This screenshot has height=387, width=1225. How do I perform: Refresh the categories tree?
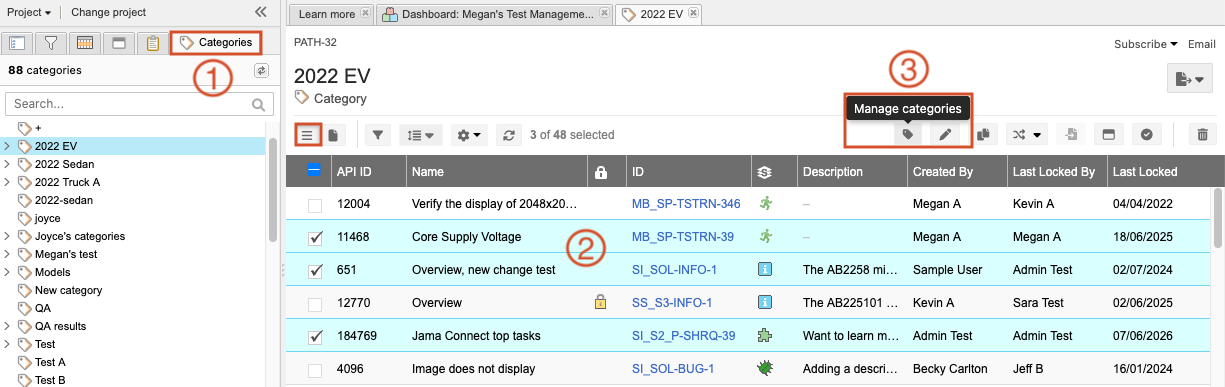coord(262,71)
